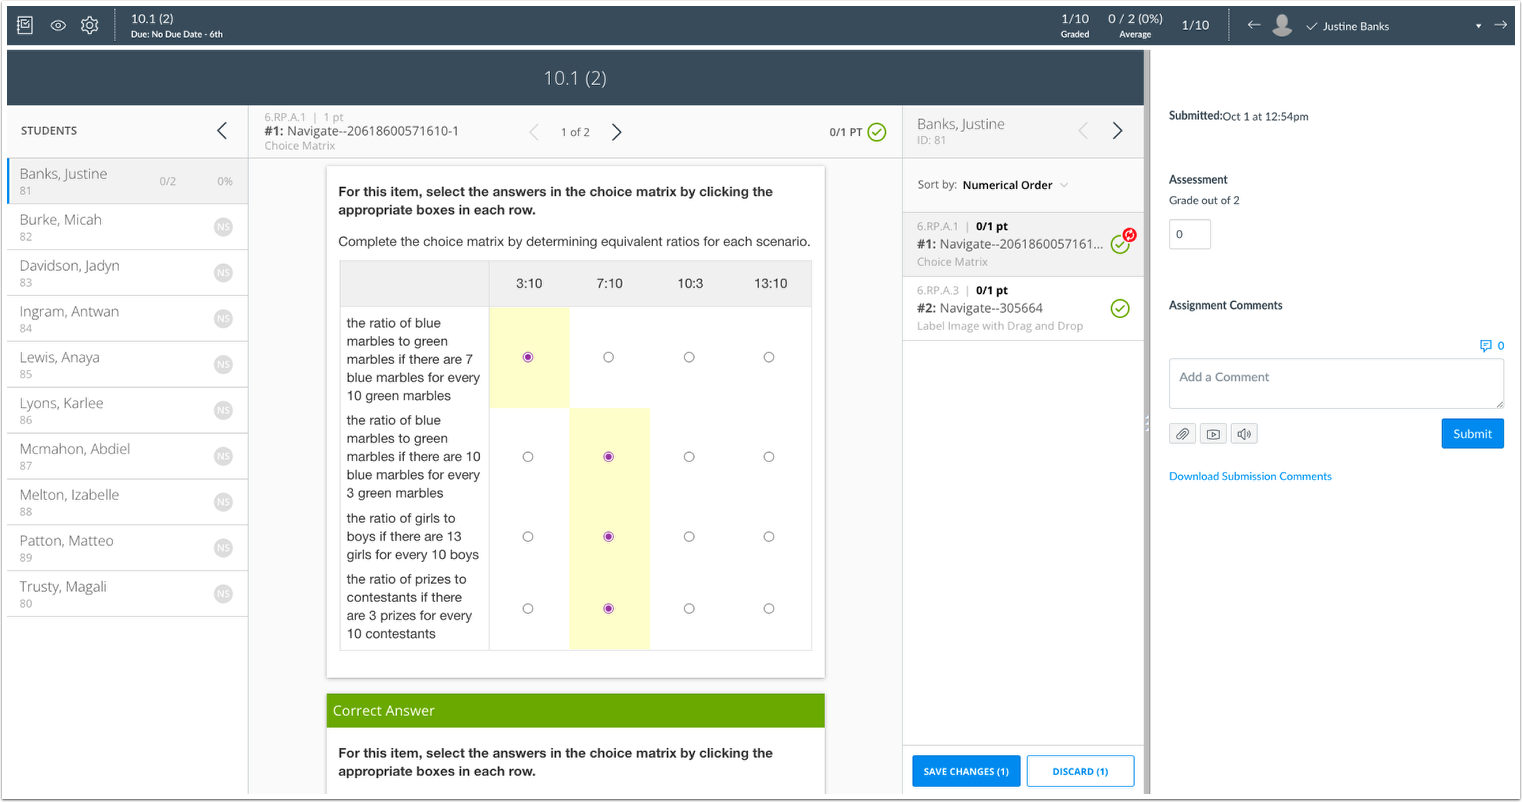Collapse the STUDENTS panel with the chevron
The height and width of the screenshot is (802, 1522).
point(222,129)
